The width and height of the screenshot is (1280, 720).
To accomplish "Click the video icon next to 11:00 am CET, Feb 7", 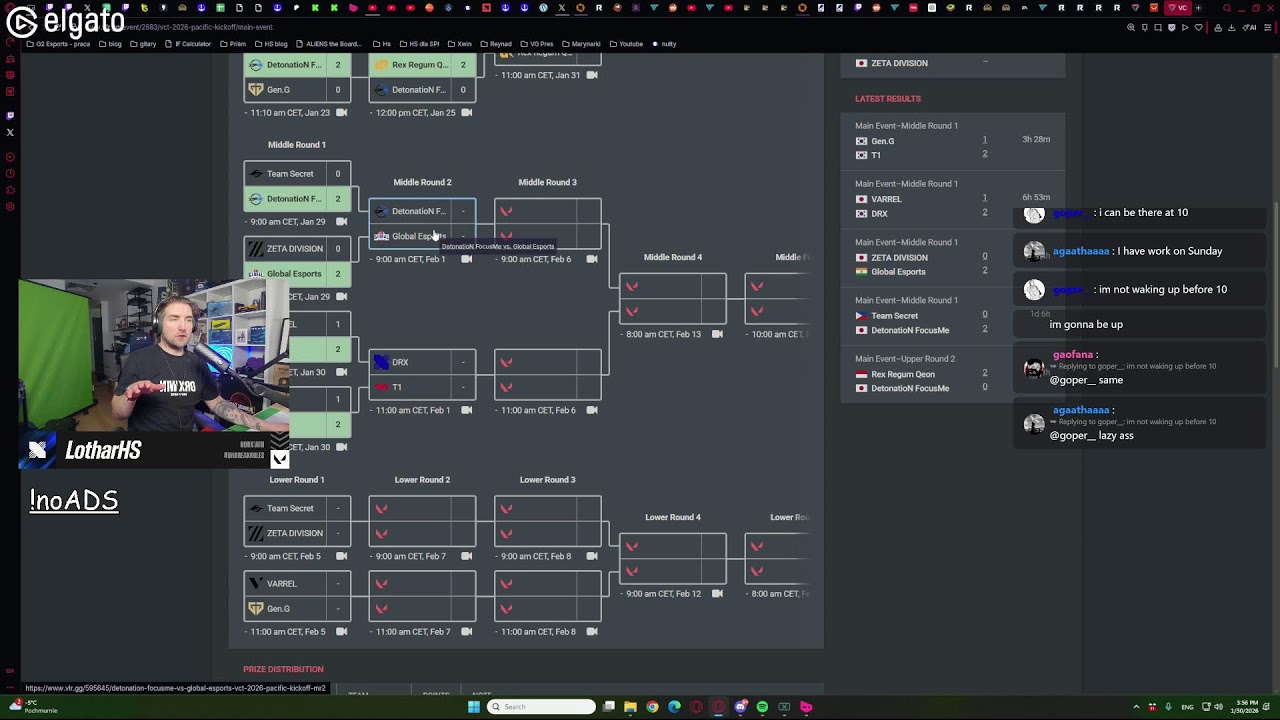I will (467, 631).
